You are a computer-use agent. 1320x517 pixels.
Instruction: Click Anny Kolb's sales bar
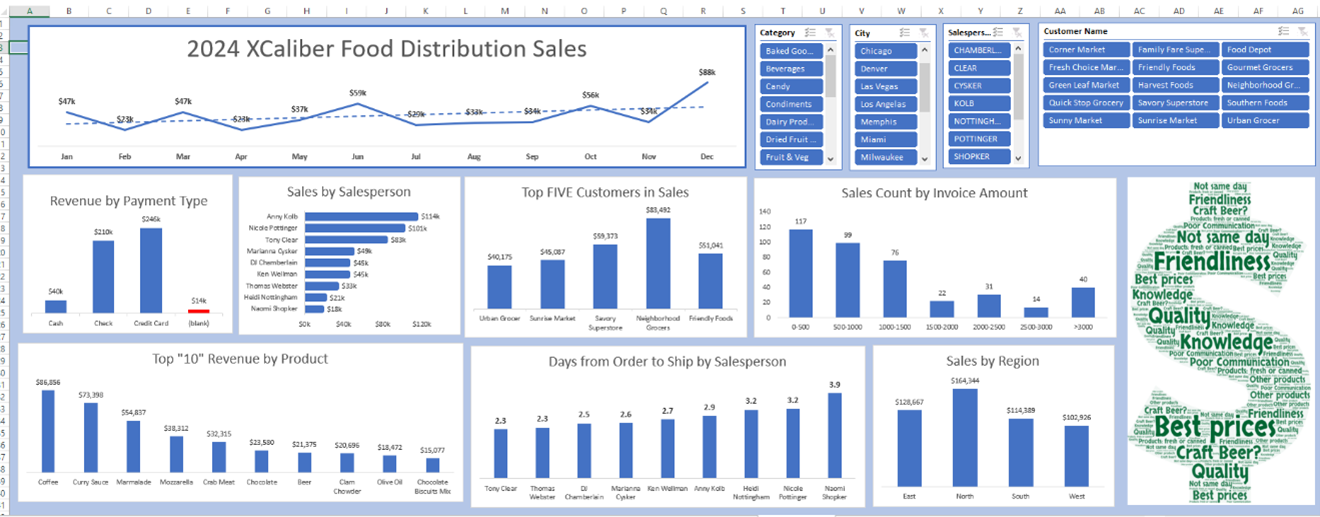(361, 216)
